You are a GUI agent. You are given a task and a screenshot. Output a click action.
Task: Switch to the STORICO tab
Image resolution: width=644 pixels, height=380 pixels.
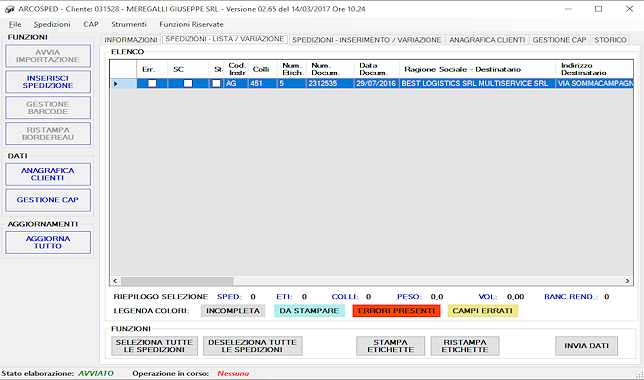point(610,40)
